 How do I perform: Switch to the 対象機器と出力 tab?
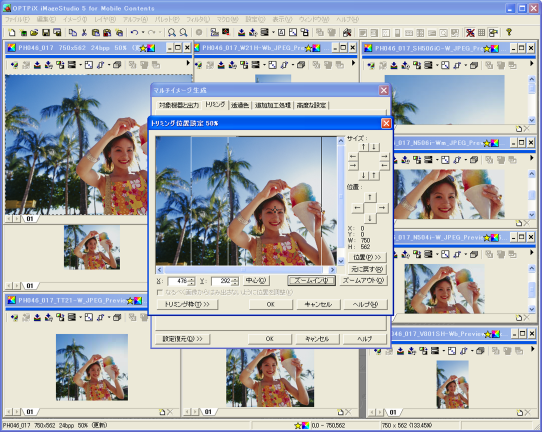(178, 105)
